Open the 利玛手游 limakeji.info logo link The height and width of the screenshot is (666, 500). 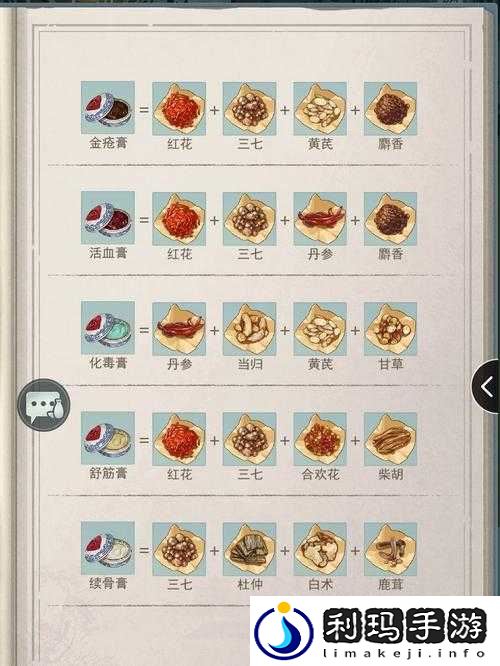[375, 631]
